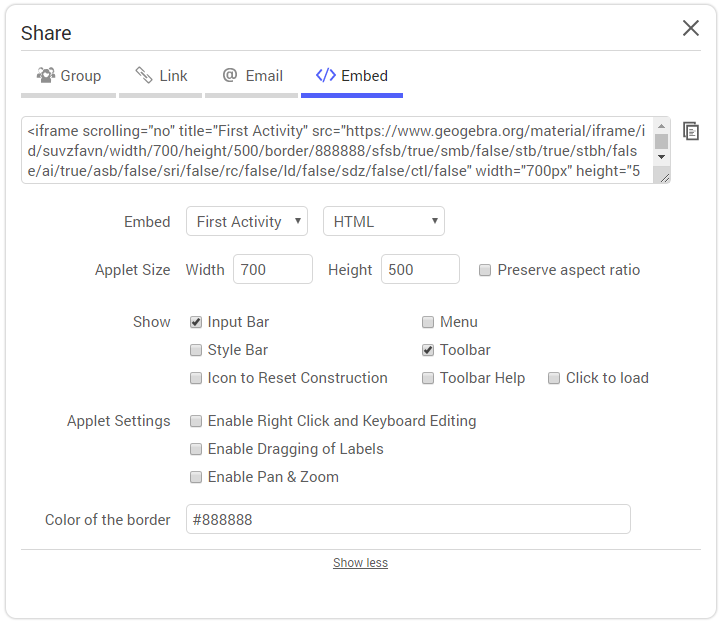The width and height of the screenshot is (722, 624).
Task: Copy embed code with clipboard icon
Action: click(x=691, y=131)
